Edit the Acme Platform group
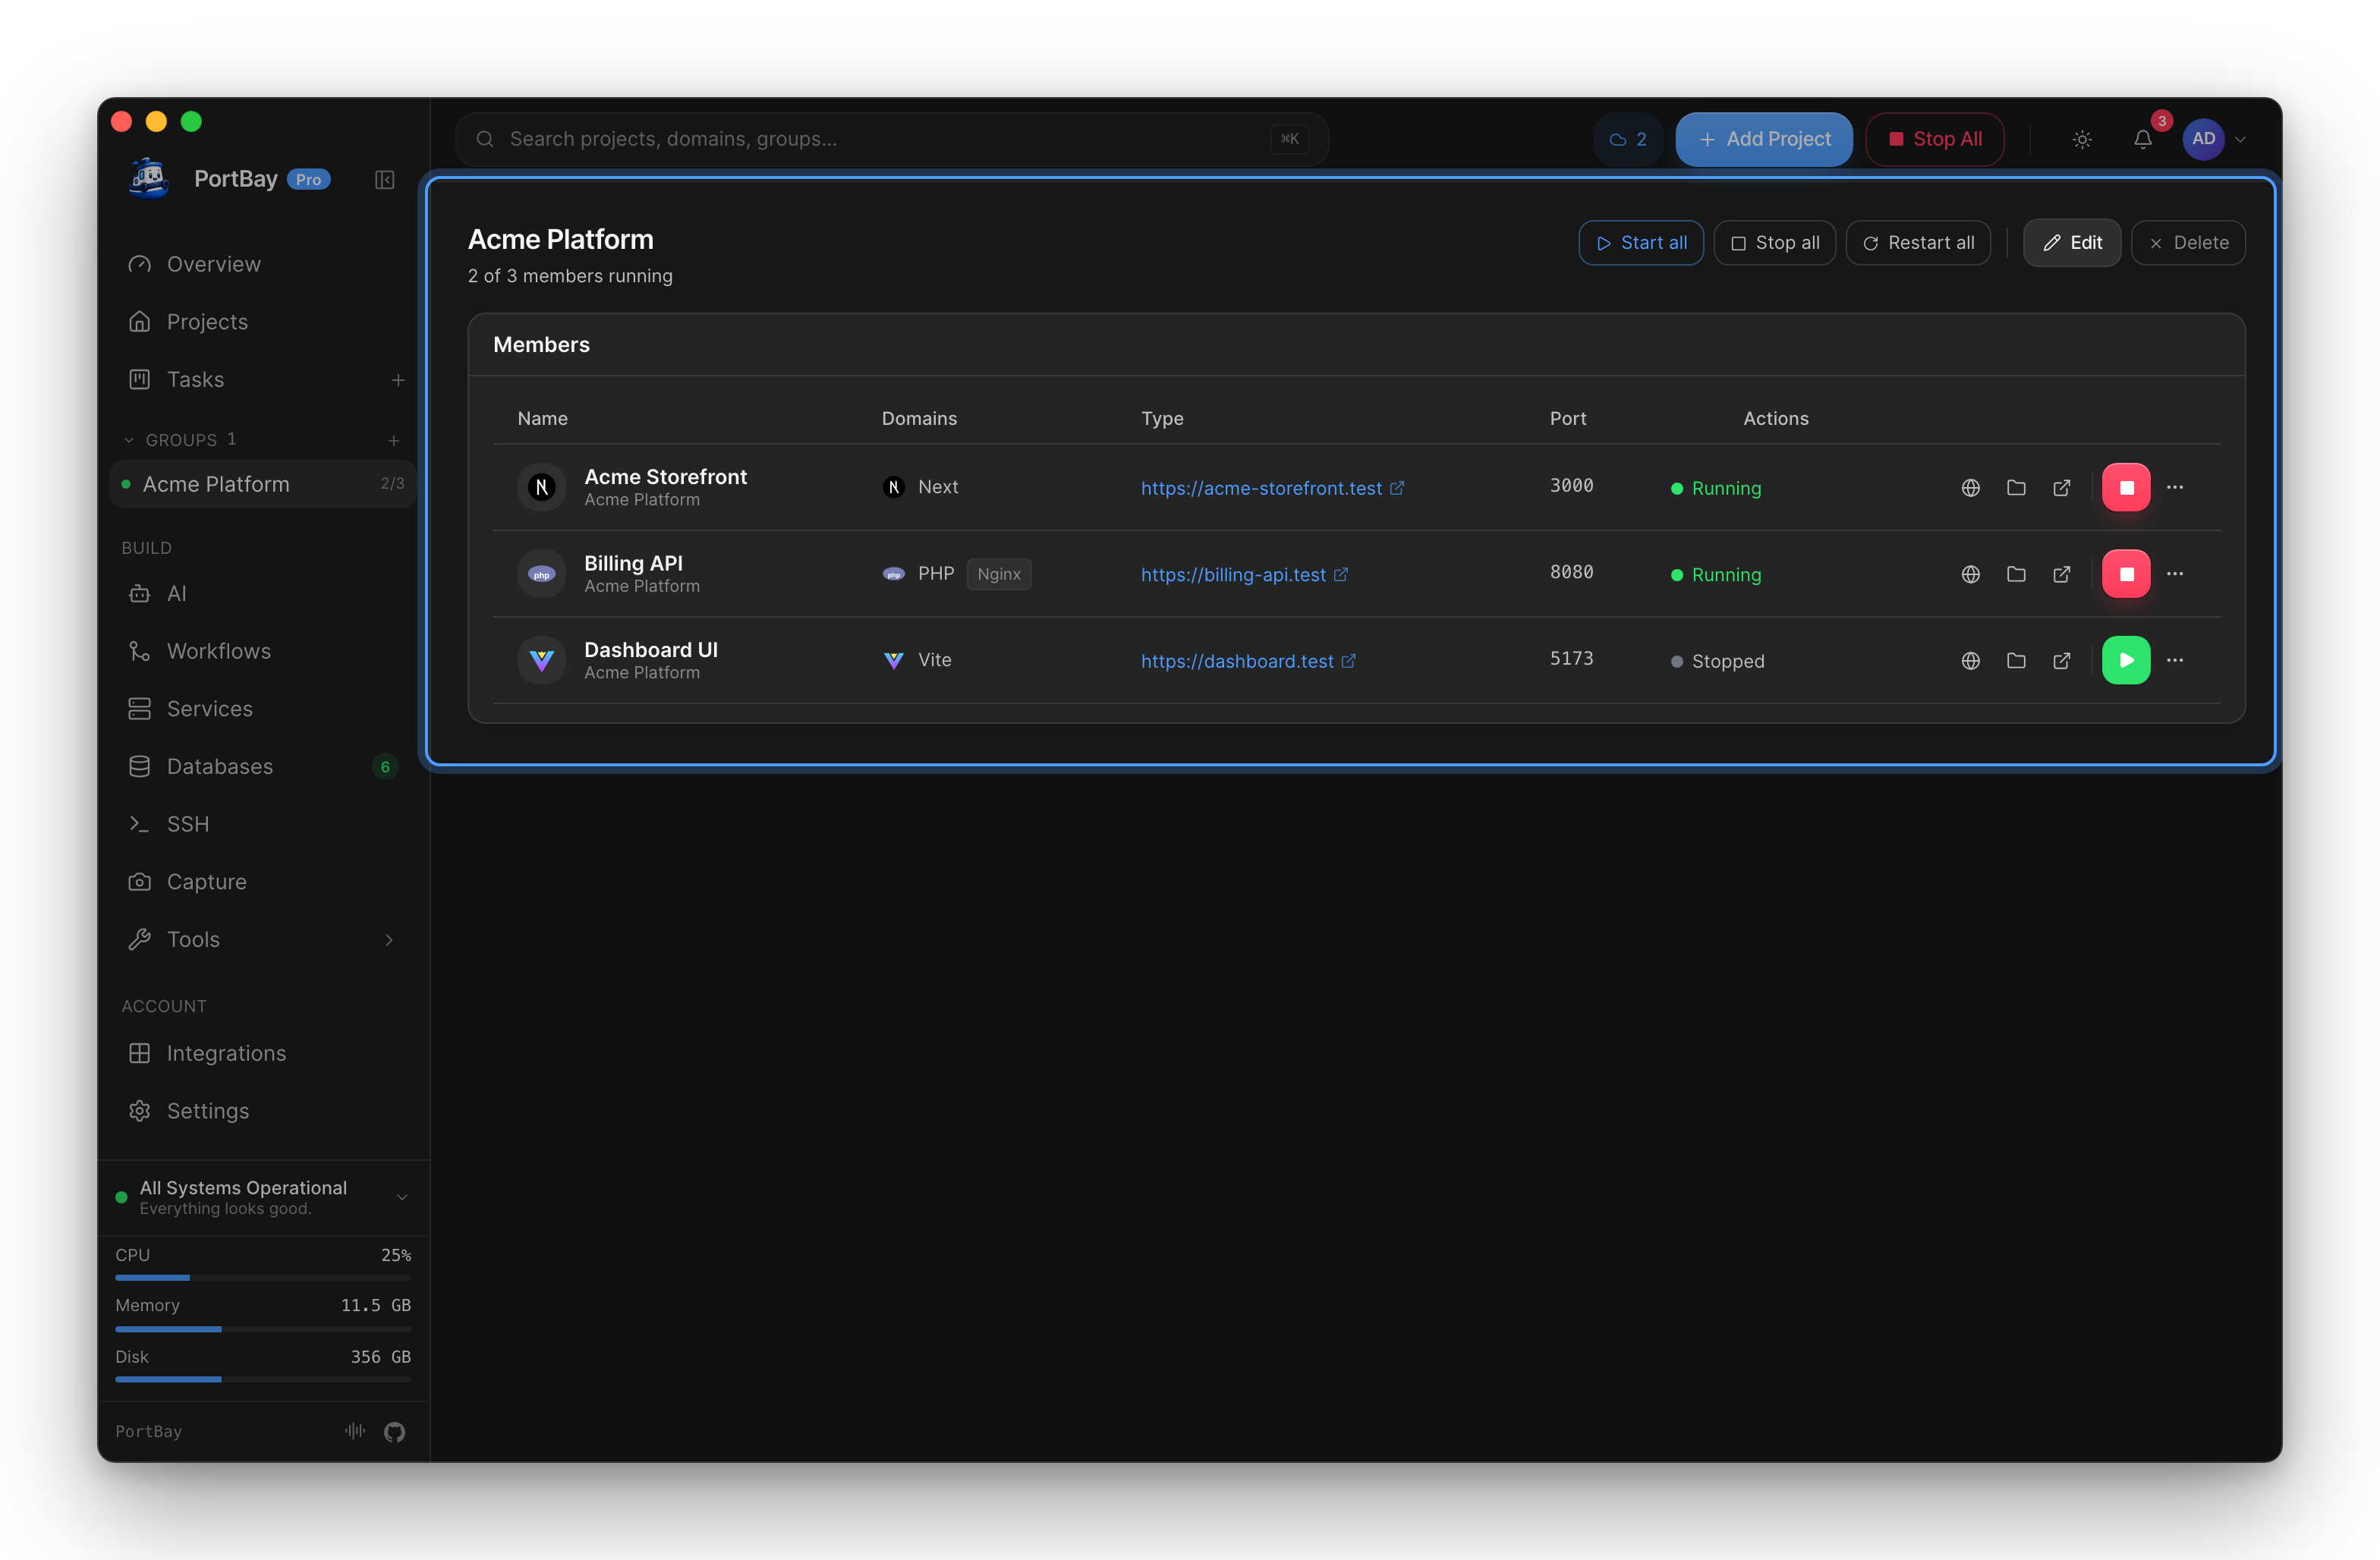Image resolution: width=2380 pixels, height=1560 pixels. 2072,243
